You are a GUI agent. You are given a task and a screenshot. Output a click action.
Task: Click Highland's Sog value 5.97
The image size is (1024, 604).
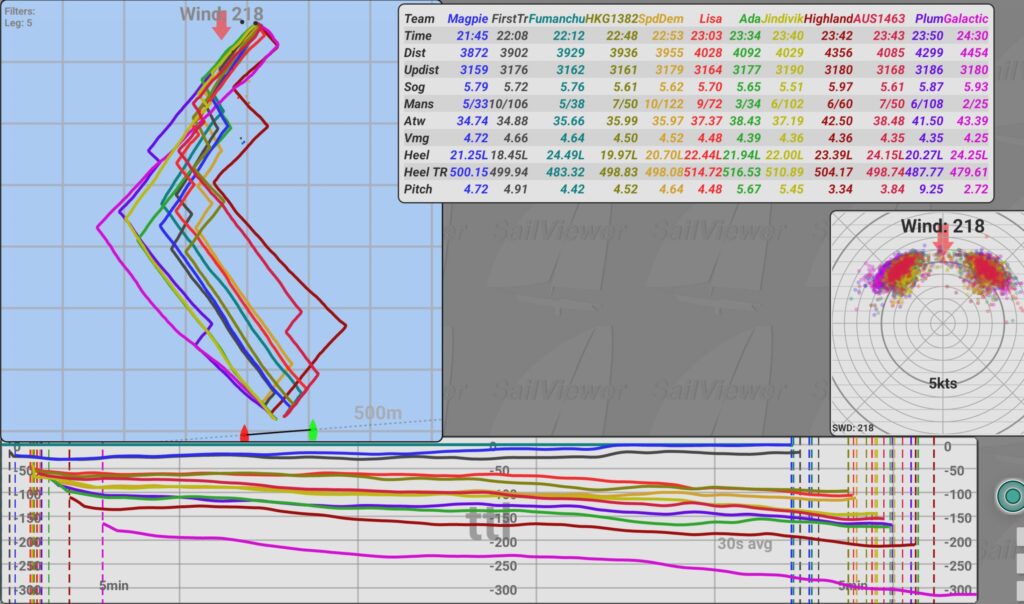tap(840, 87)
